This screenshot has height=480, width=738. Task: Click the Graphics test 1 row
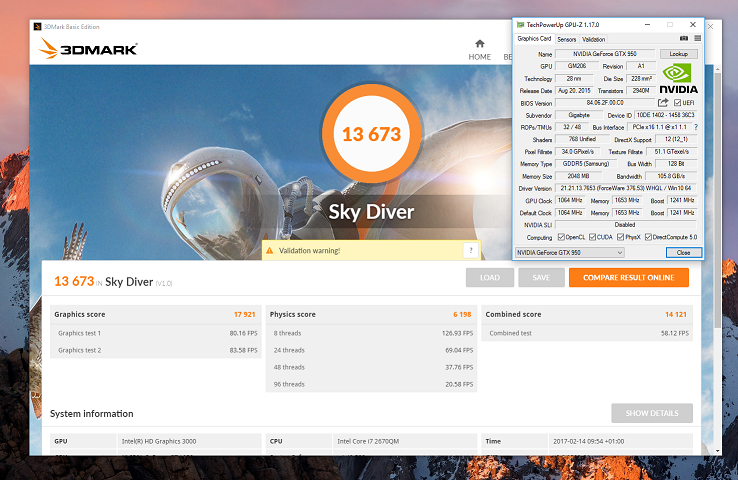156,333
